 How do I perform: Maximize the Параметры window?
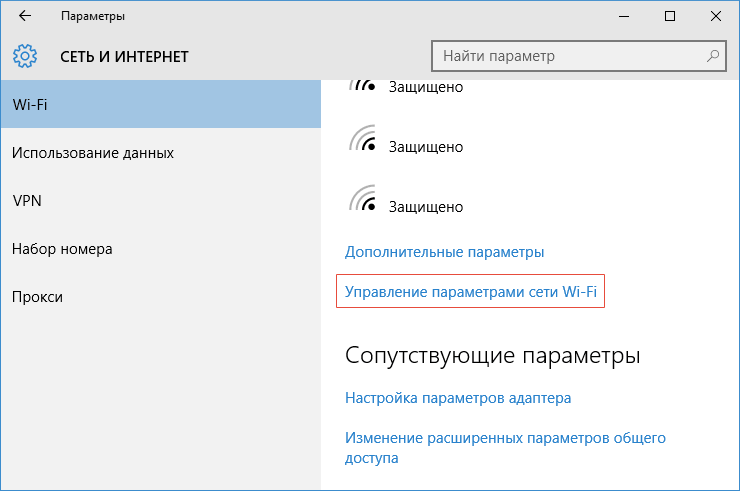coord(670,16)
